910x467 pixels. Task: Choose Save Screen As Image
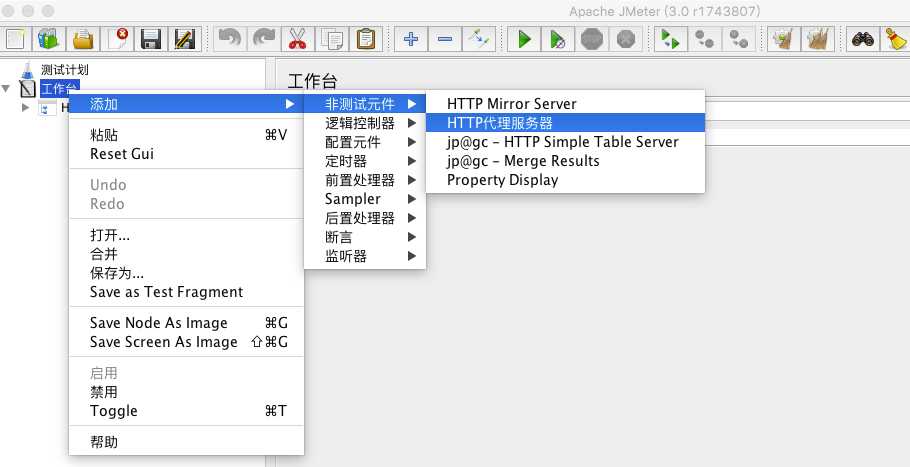(186, 342)
